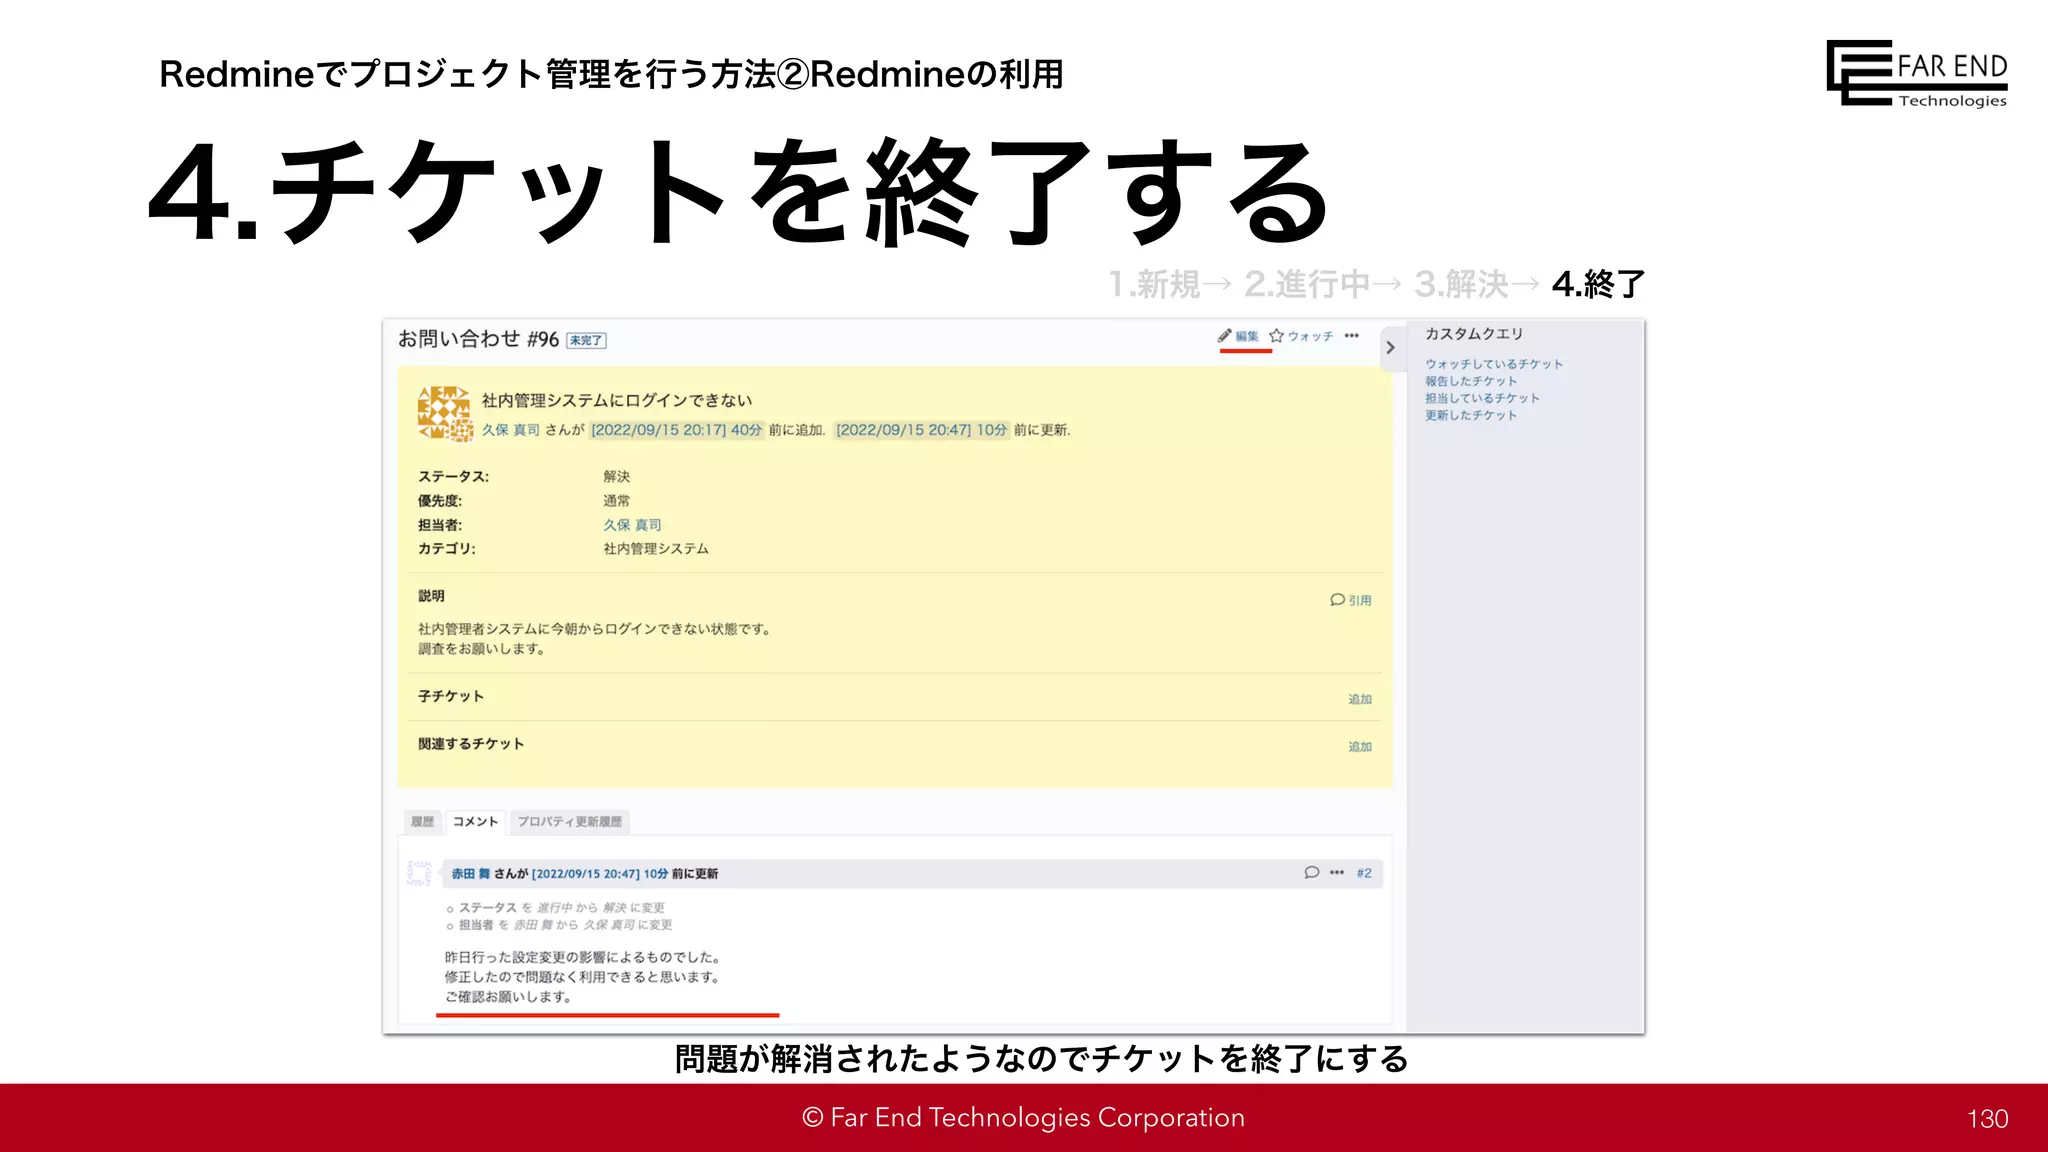Click the [2022/09/15 20:17] 40分 added-time link
Viewport: 2048px width, 1152px height.
pos(676,430)
